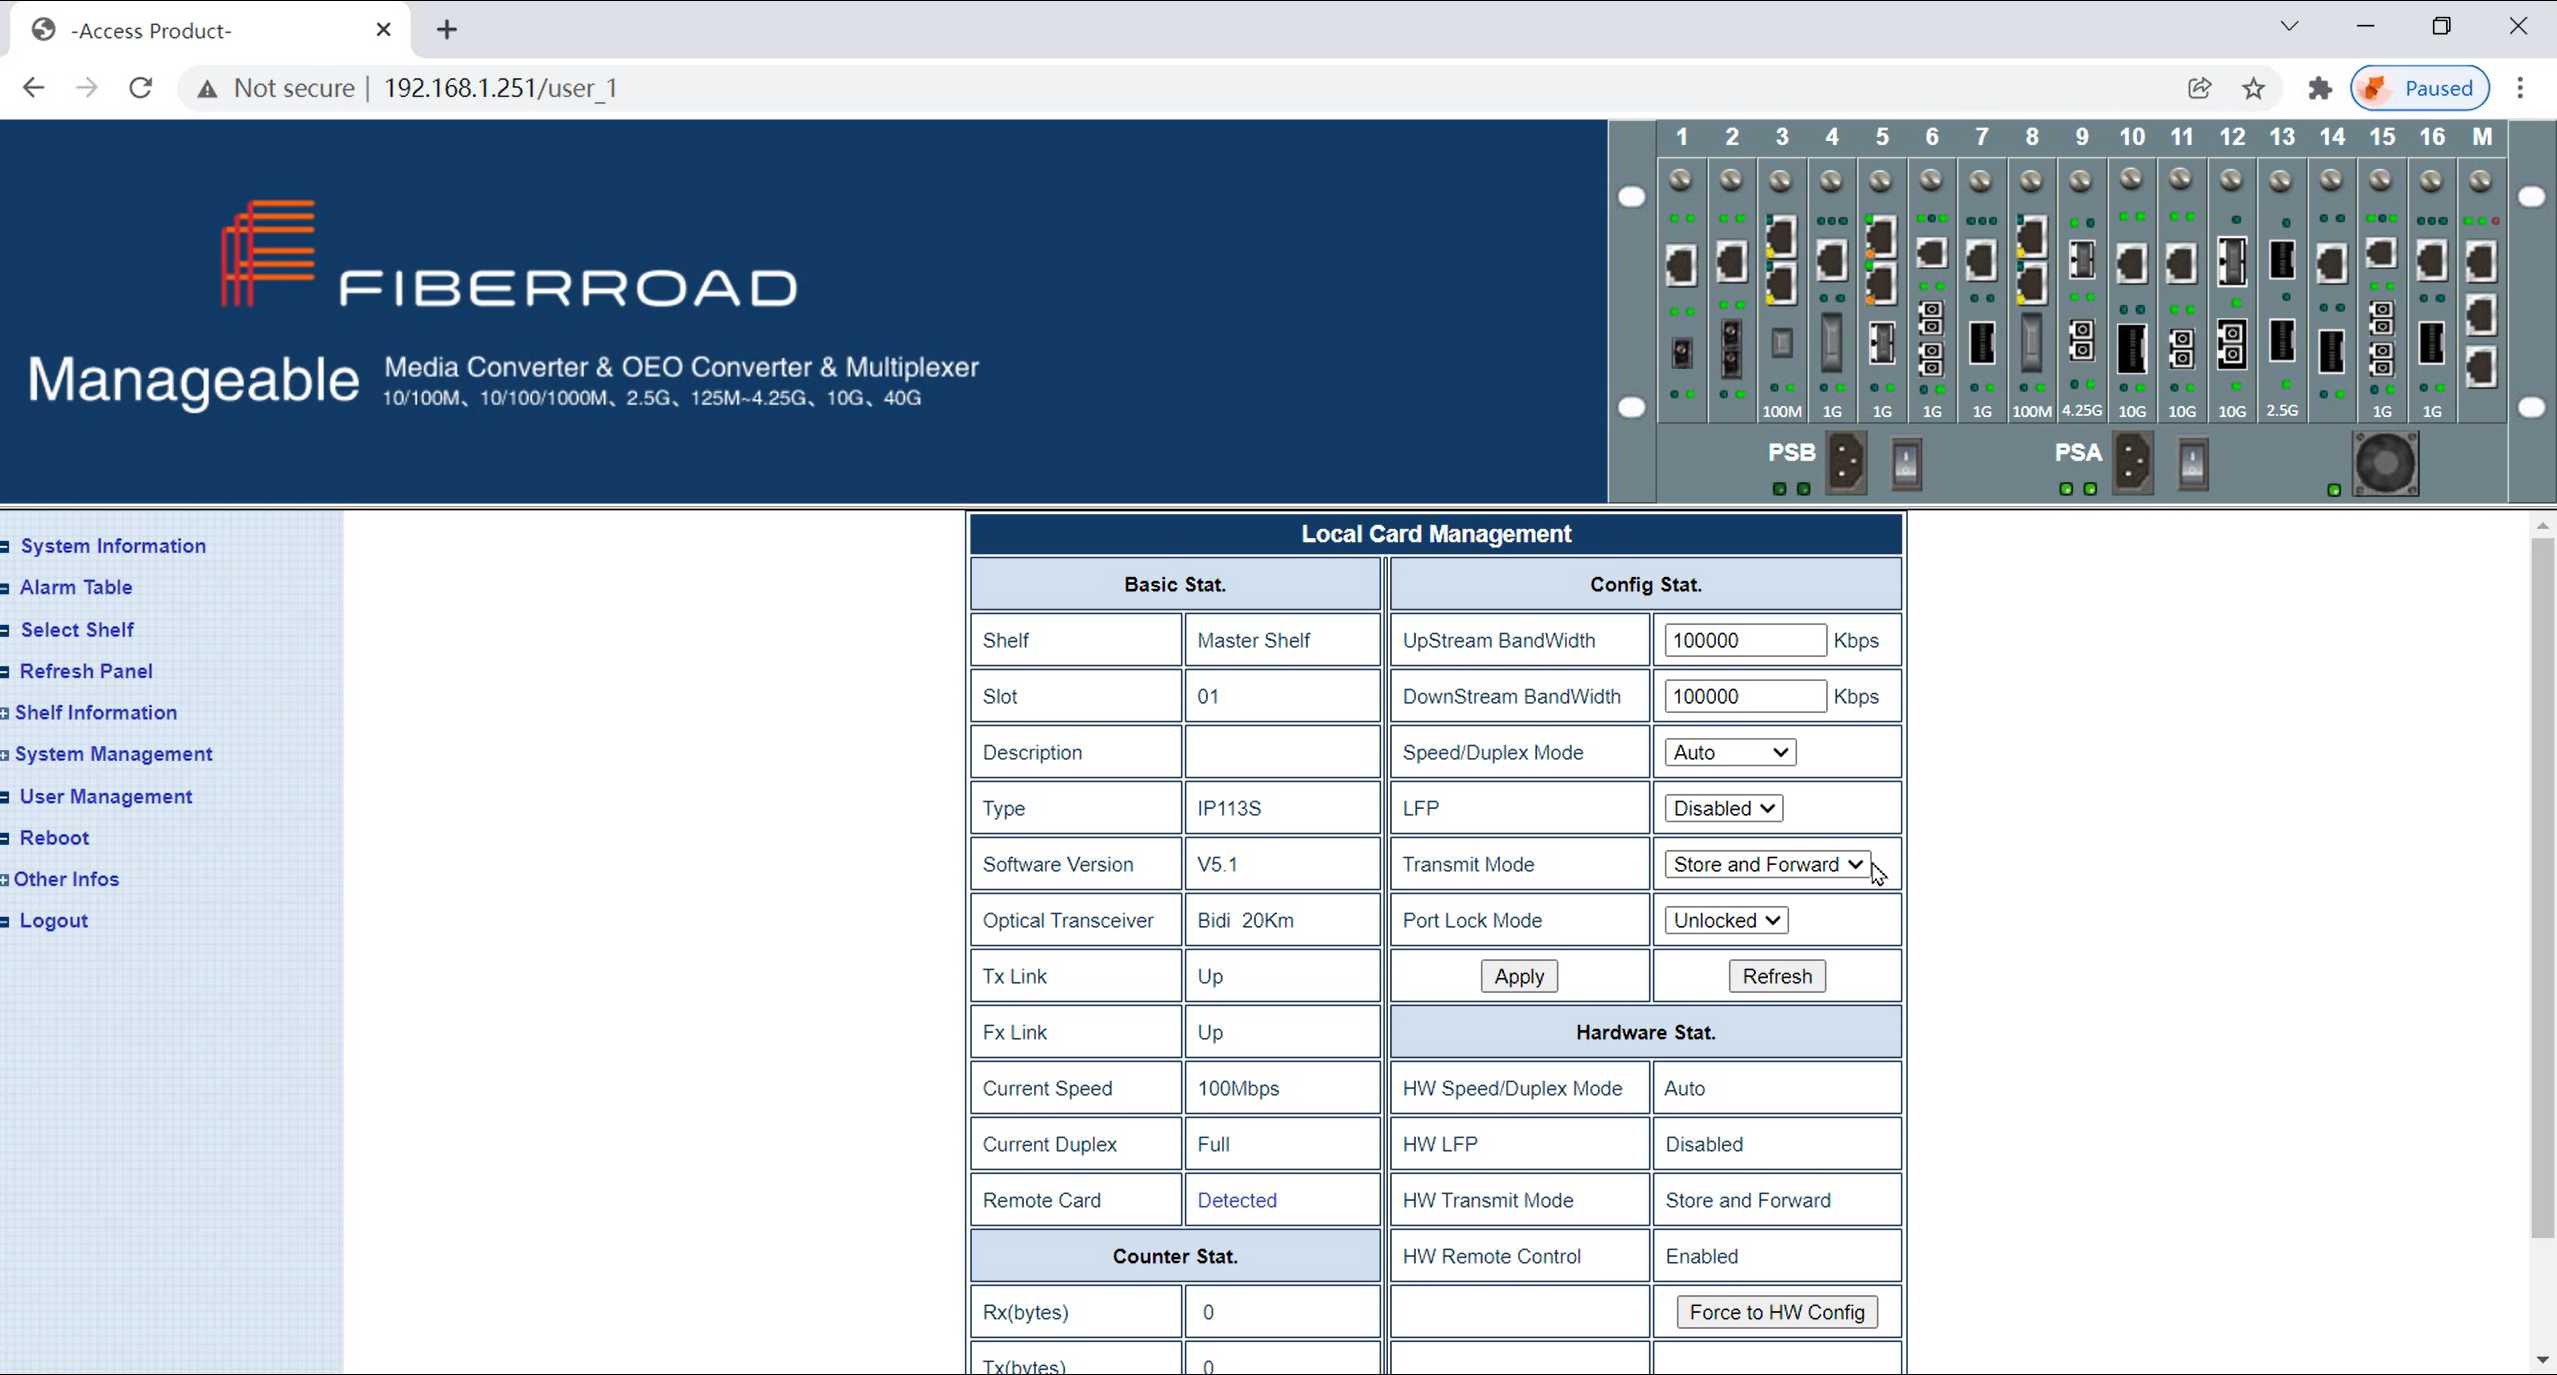Click the Bidi 20Km transceiver value
This screenshot has height=1375, width=2557.
click(x=1245, y=920)
